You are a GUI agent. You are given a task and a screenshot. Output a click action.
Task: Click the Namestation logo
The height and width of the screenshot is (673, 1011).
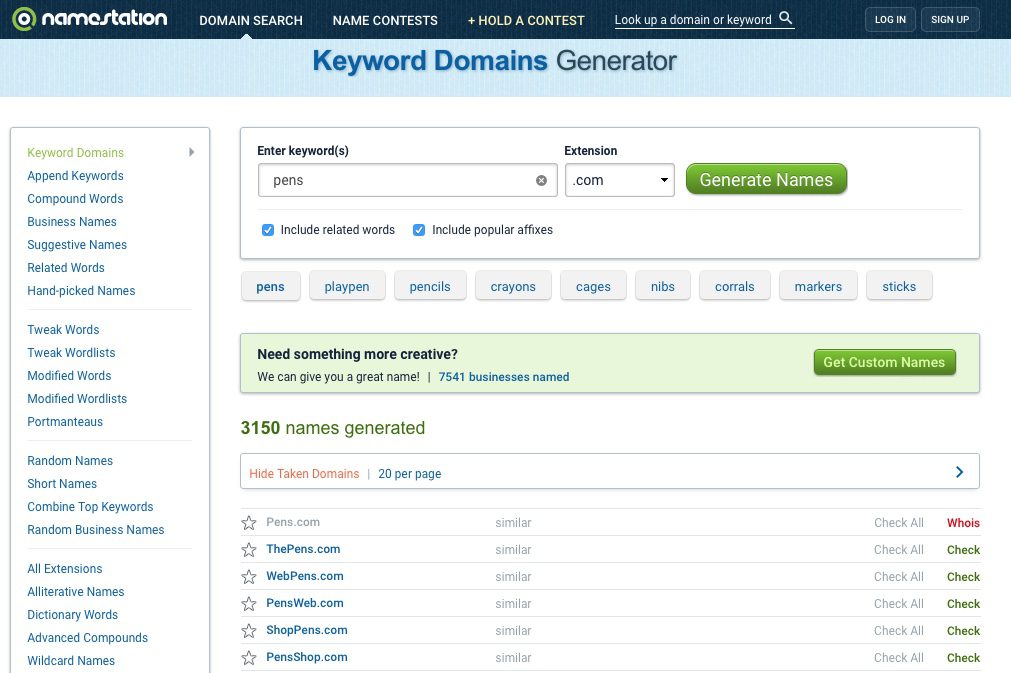click(90, 19)
